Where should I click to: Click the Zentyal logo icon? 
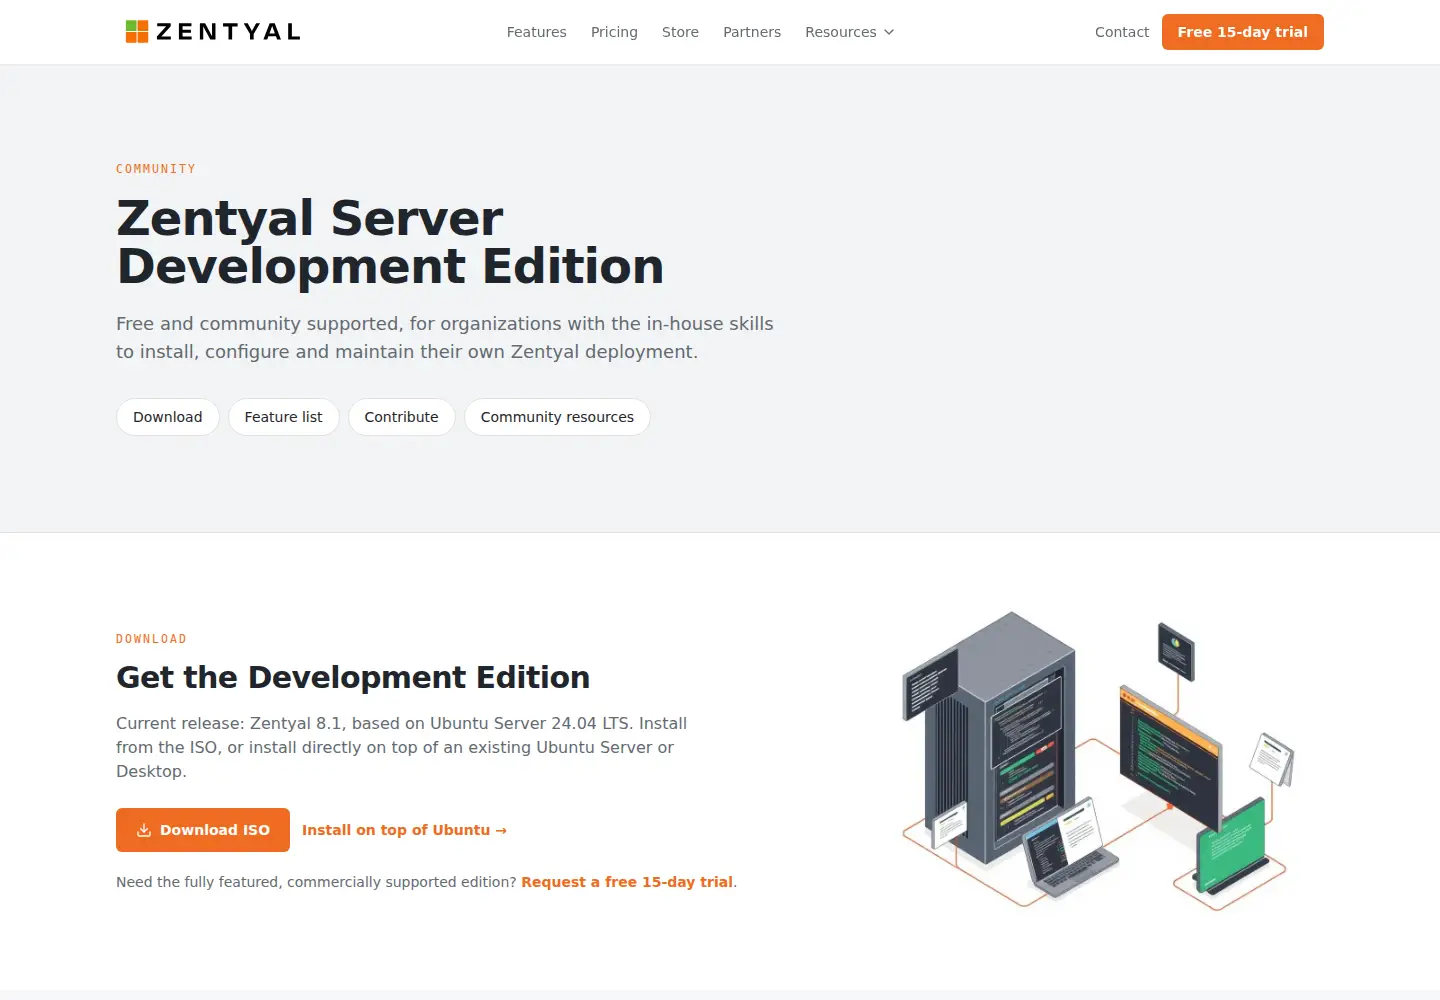tap(136, 32)
